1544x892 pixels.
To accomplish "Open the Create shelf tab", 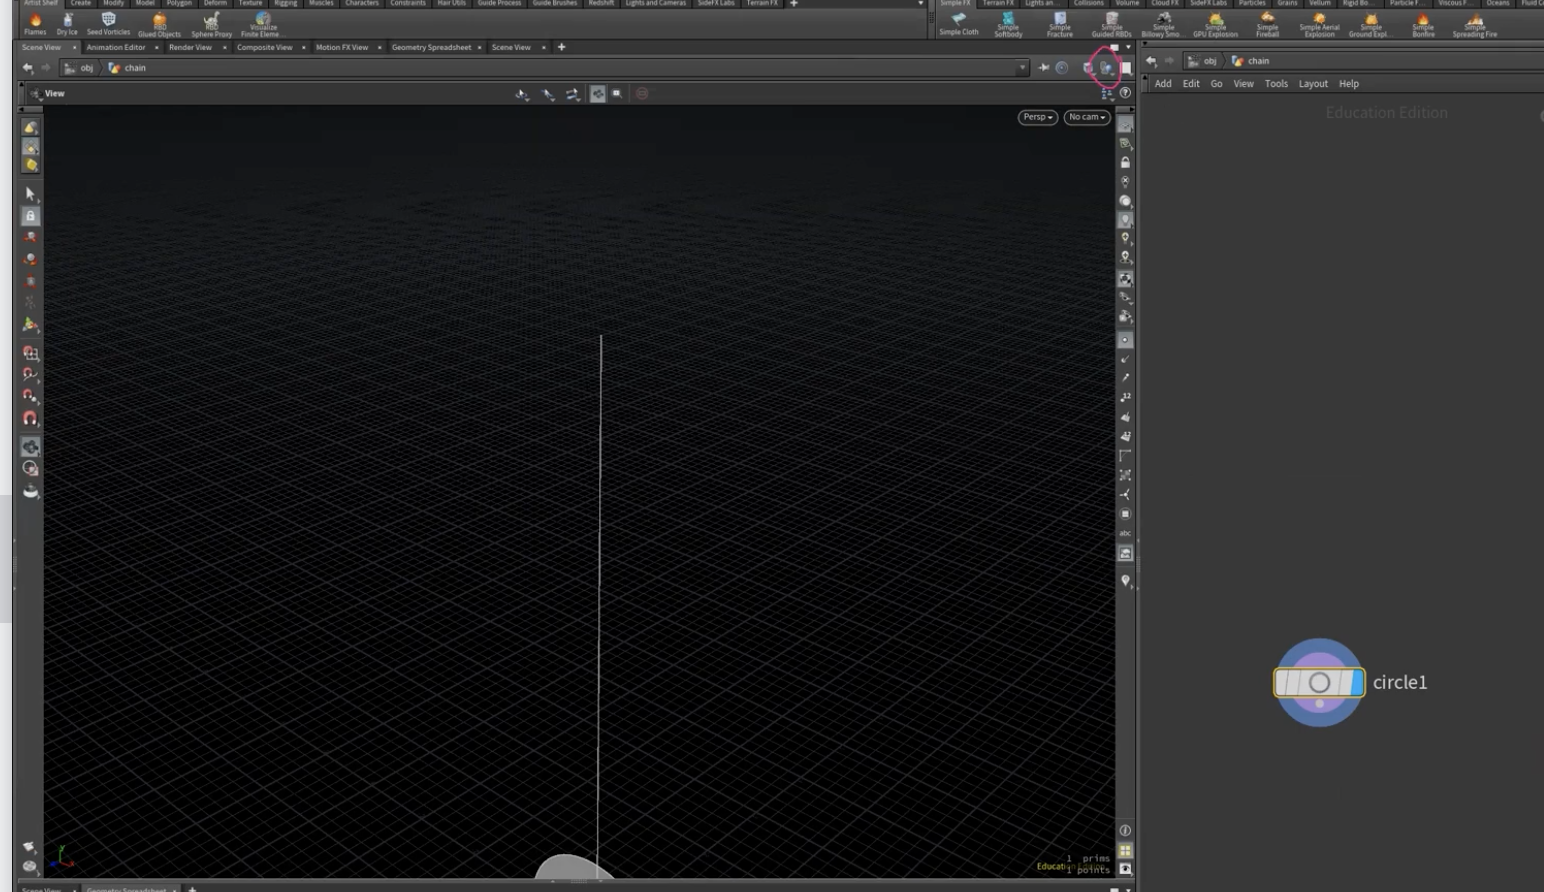I will [x=81, y=3].
